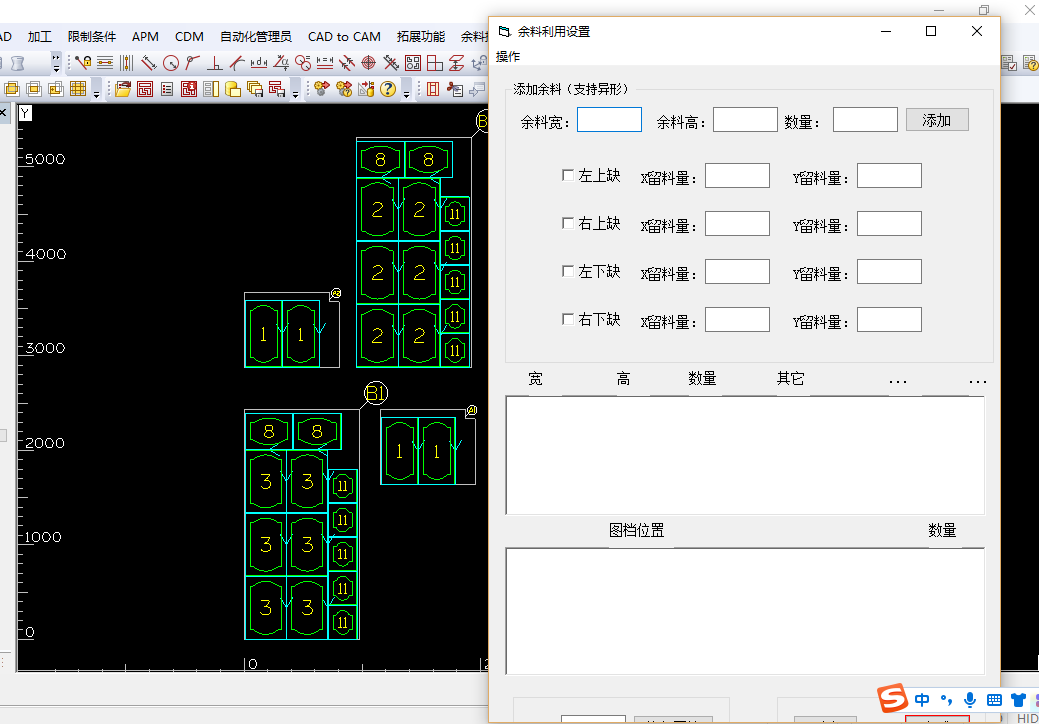The image size is (1039, 724).
Task: Click the radius dimension circle icon
Action: pos(169,65)
